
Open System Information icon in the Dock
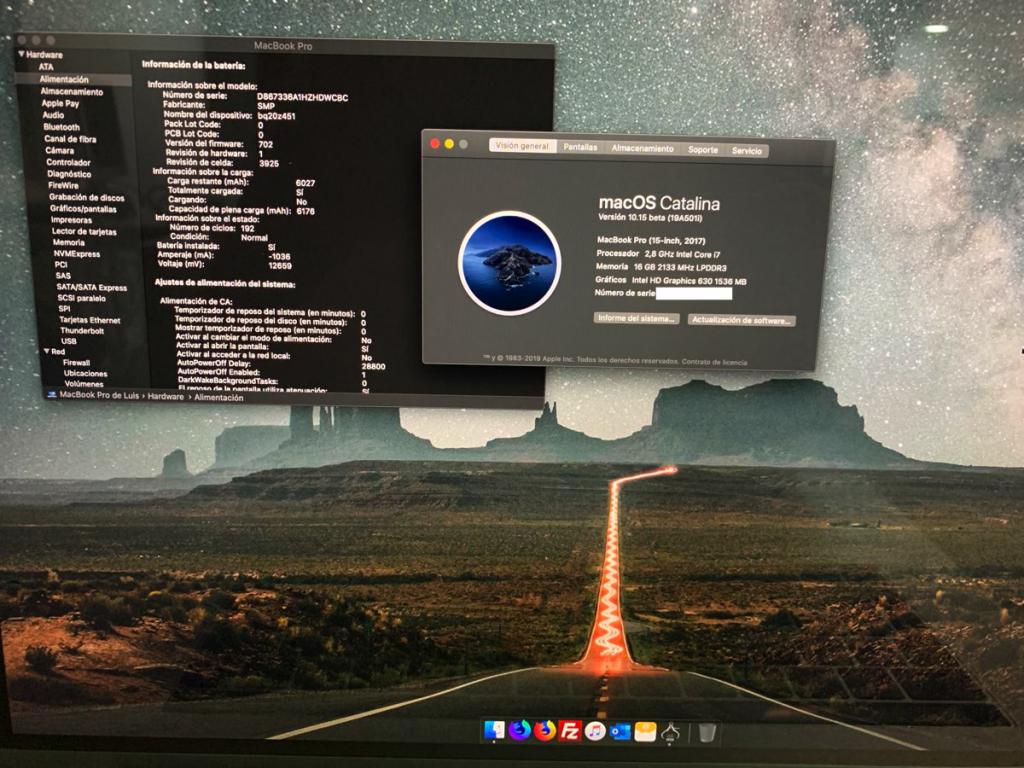tap(670, 733)
